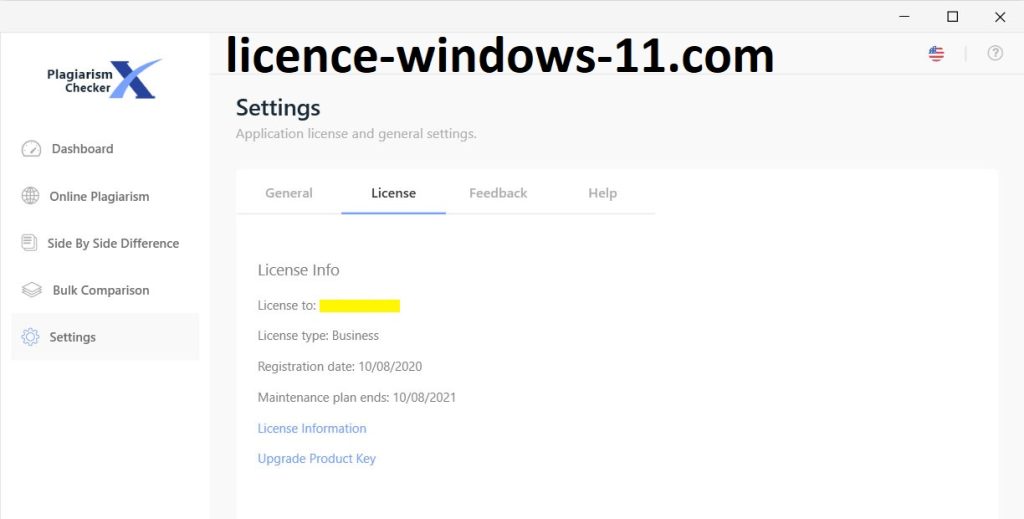Viewport: 1024px width, 519px height.
Task: Go to the Help tab
Action: tap(602, 193)
